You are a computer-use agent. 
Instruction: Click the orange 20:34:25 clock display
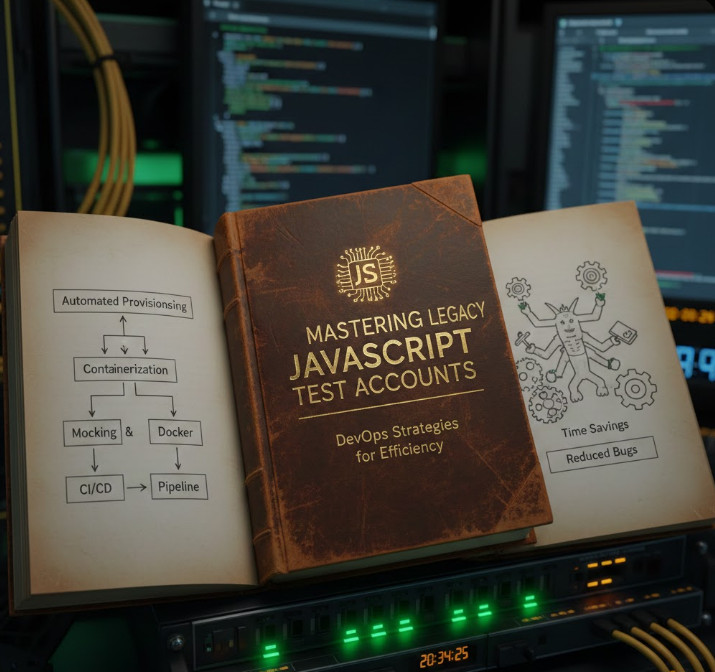[x=444, y=656]
